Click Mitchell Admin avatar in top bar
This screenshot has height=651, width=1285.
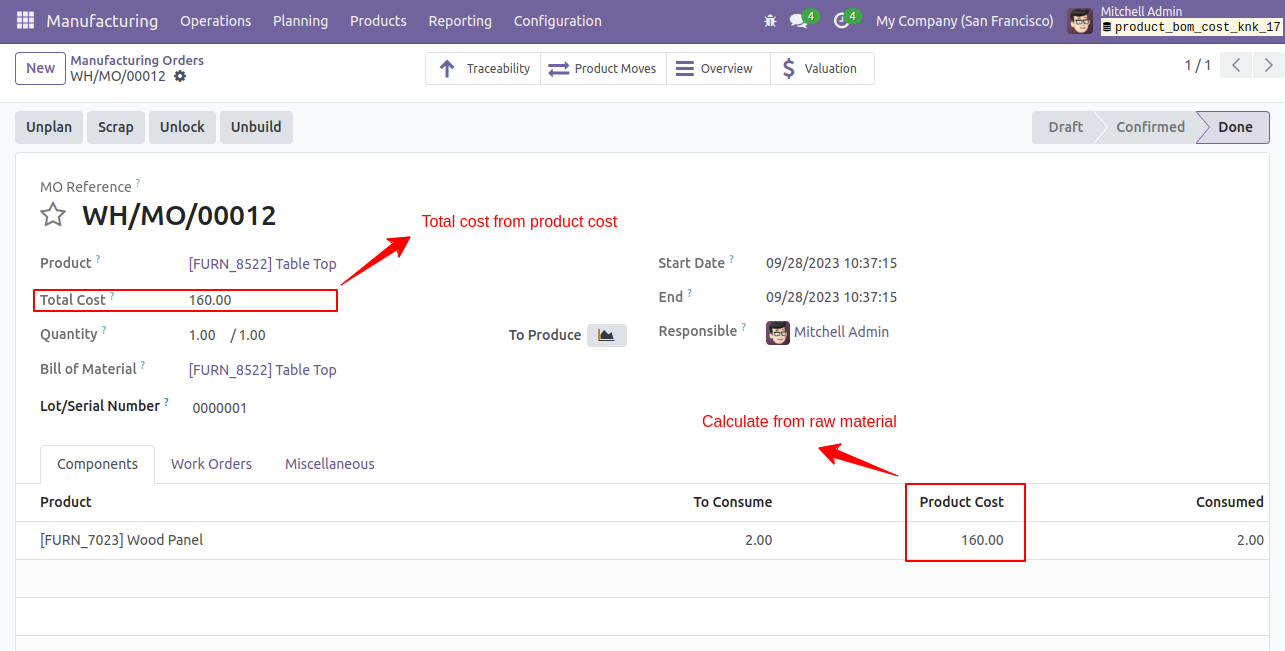click(1080, 21)
